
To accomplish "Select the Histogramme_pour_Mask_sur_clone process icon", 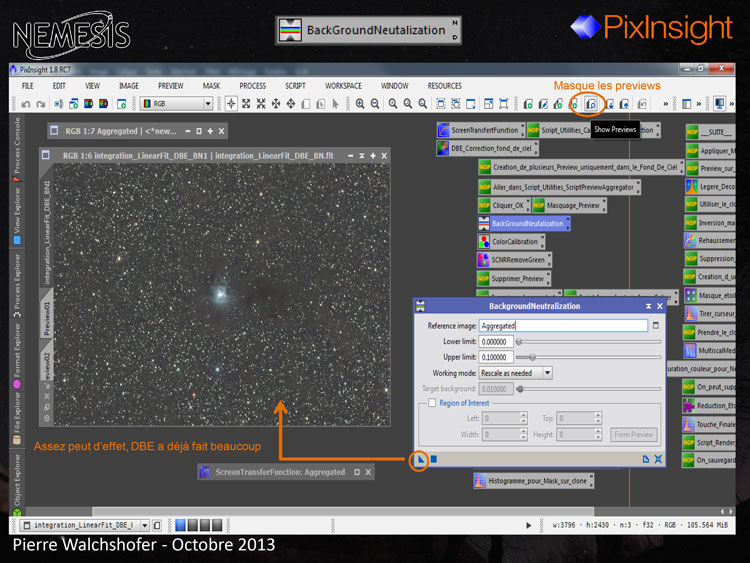I will point(533,481).
